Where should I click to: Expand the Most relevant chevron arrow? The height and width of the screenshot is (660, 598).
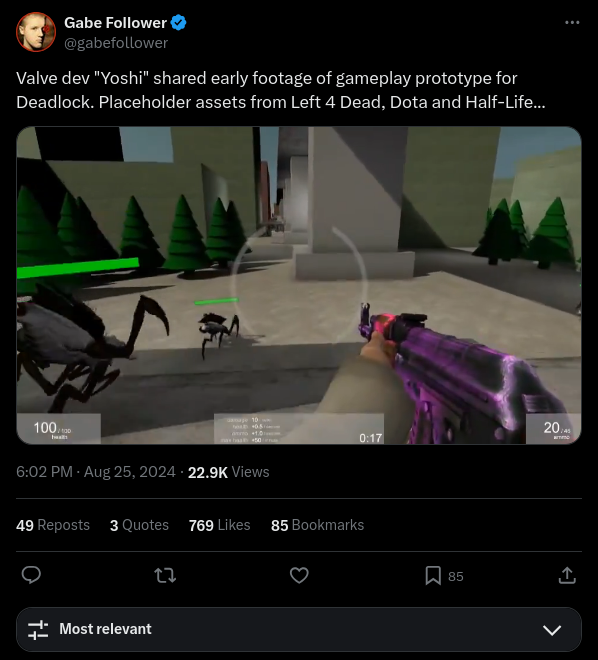[552, 630]
